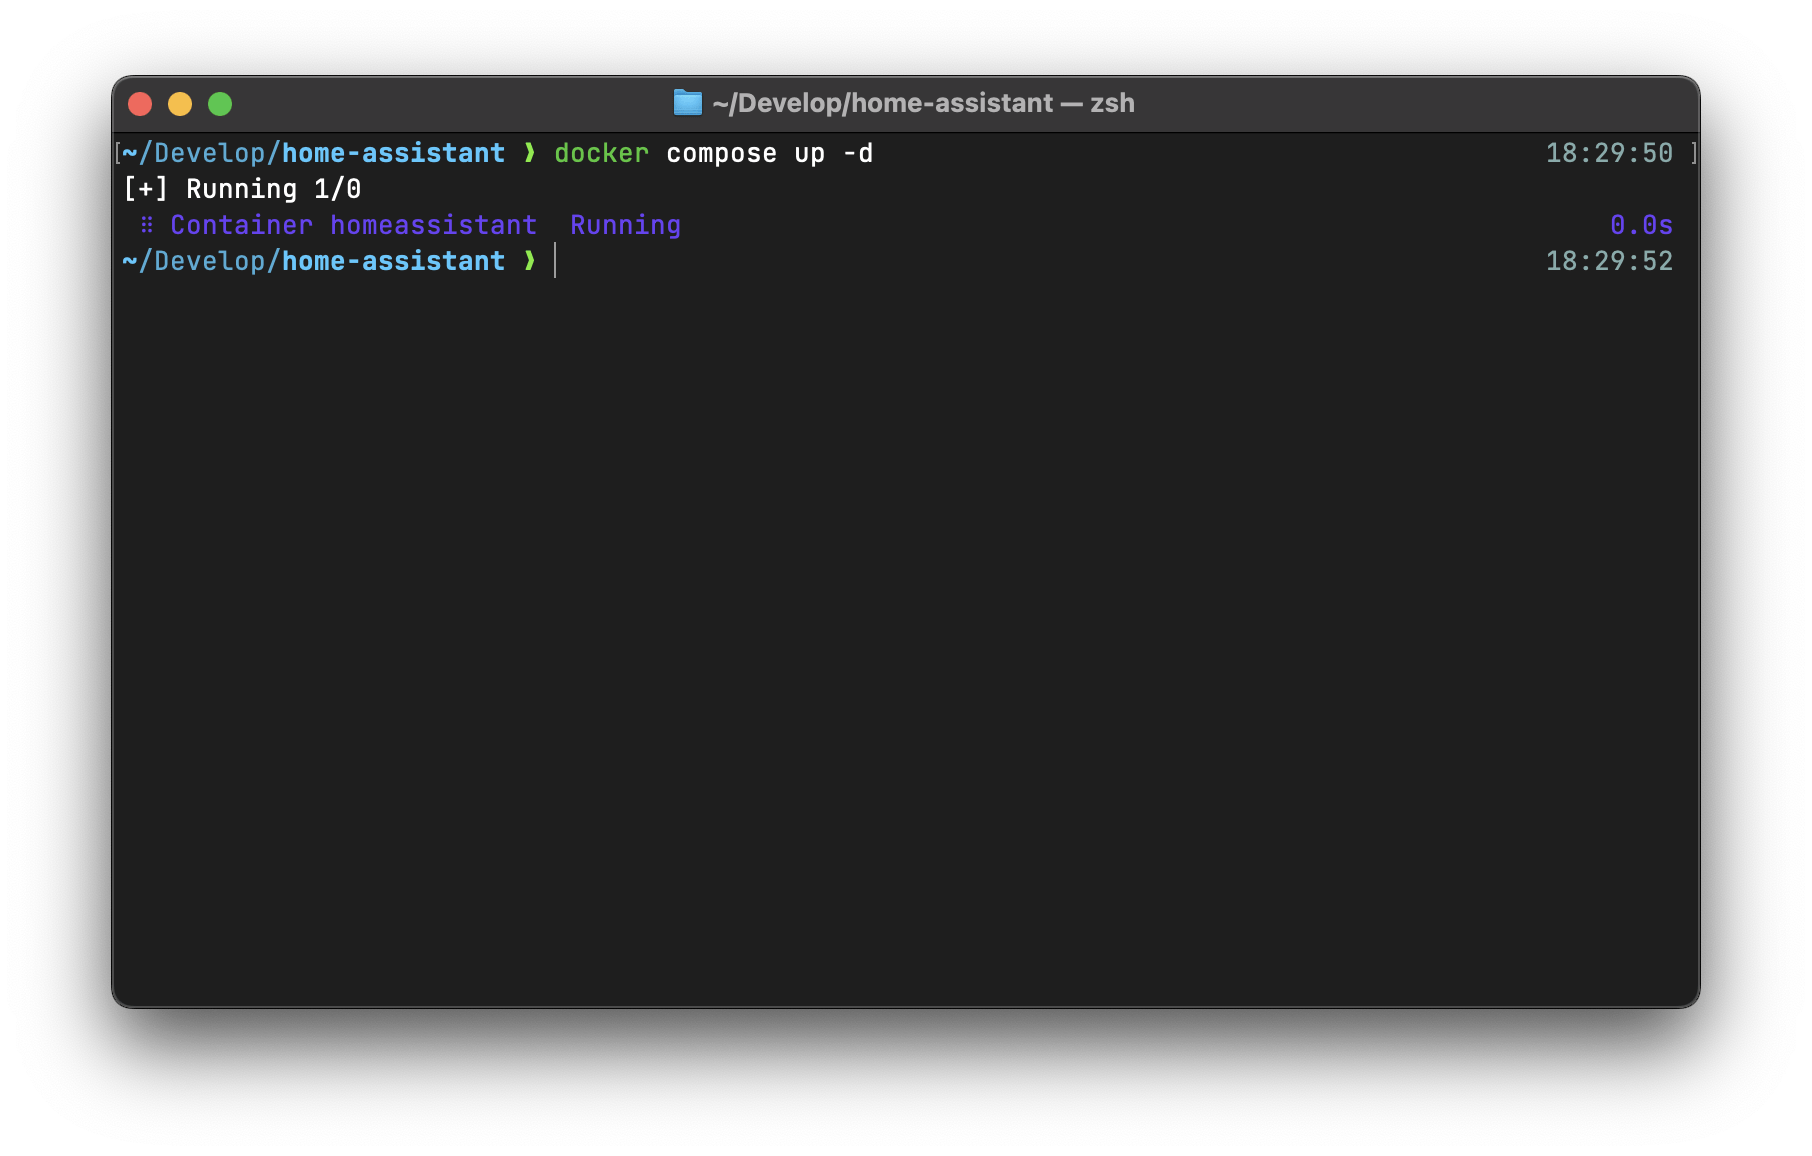Click the 18:29:50 timestamp
This screenshot has width=1812, height=1156.
click(x=1608, y=153)
